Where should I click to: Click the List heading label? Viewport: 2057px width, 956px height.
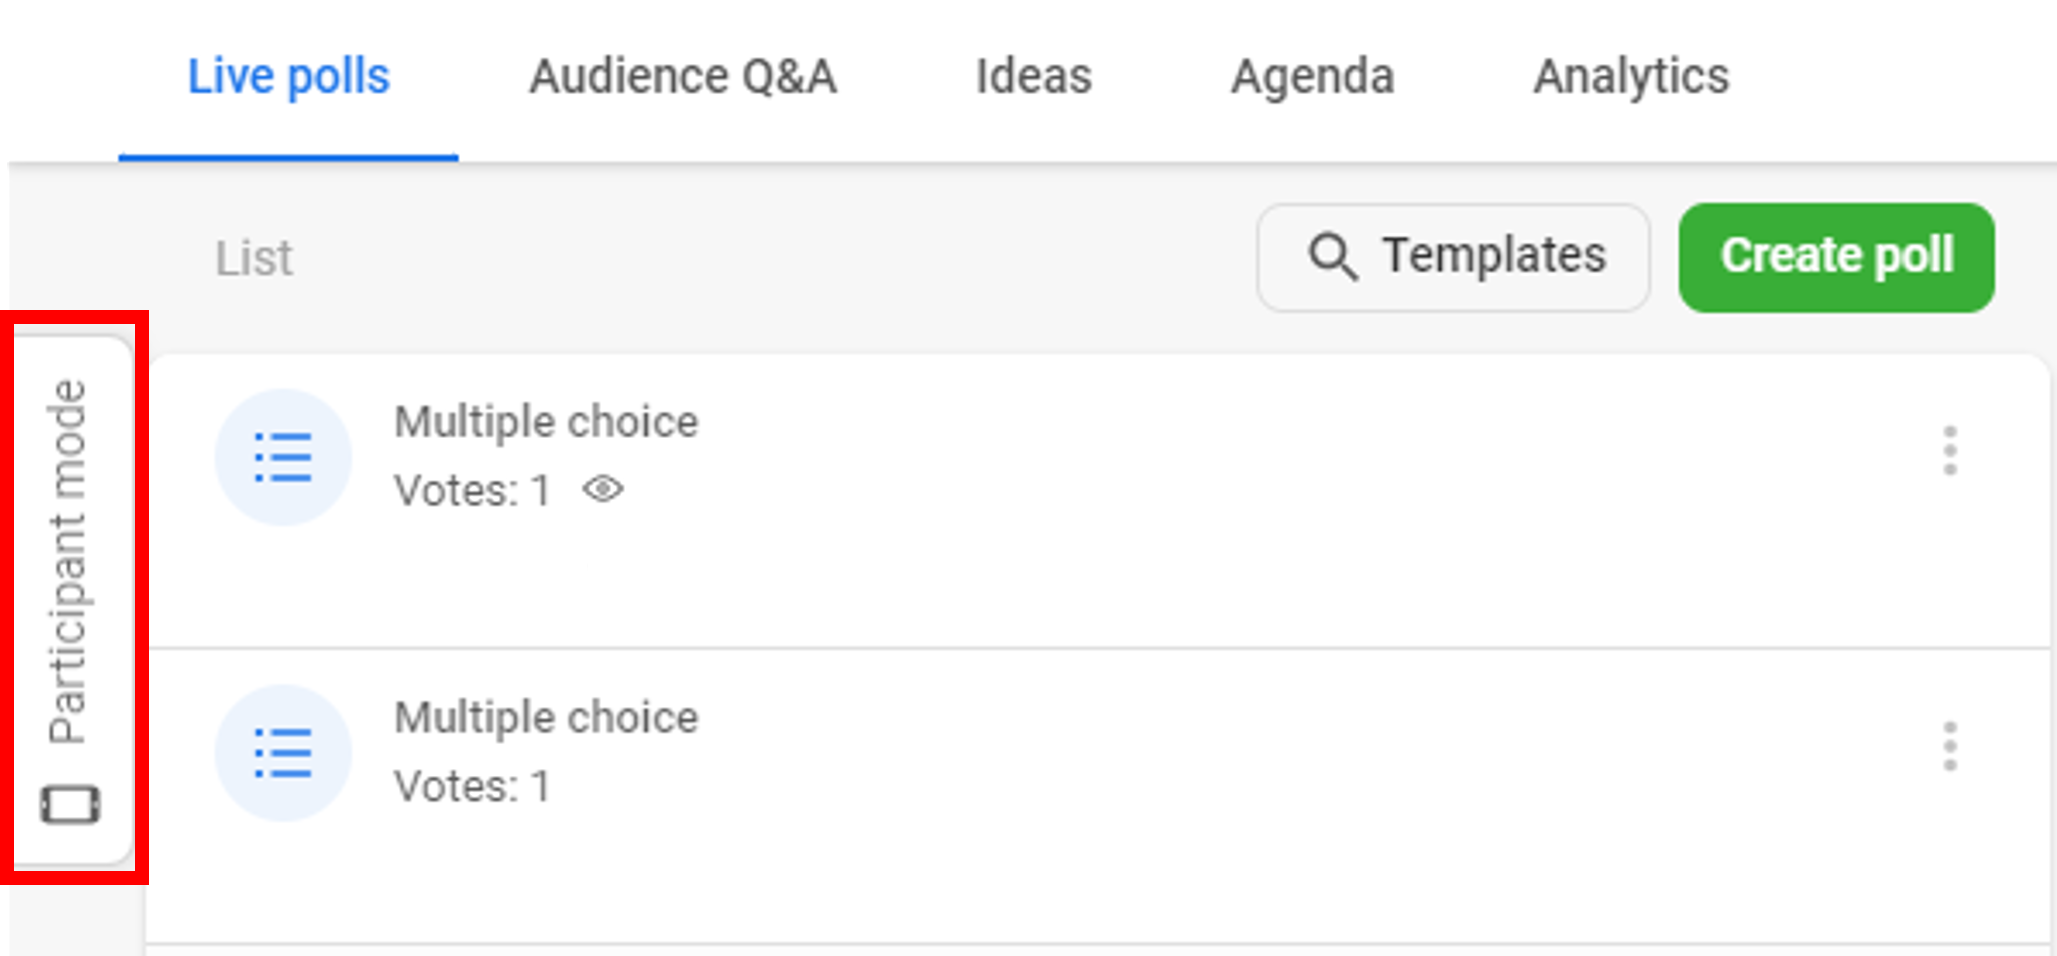pyautogui.click(x=254, y=259)
